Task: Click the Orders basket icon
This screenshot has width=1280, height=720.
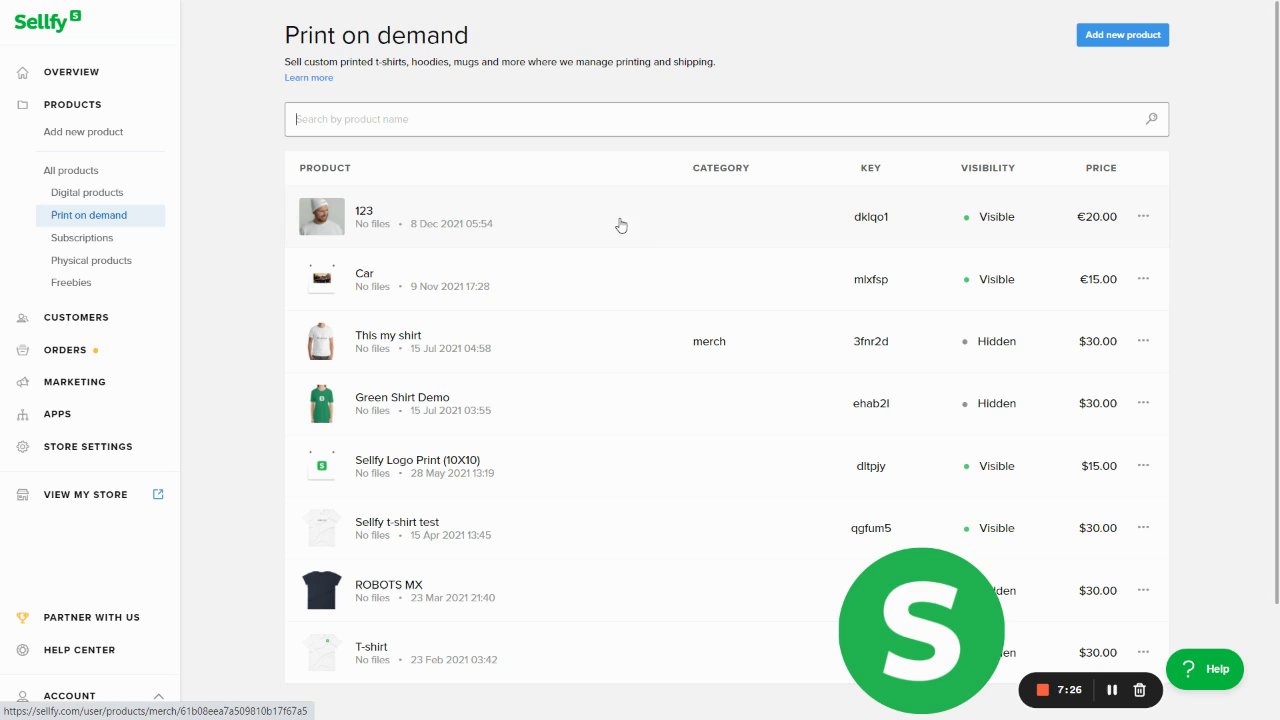Action: tap(23, 350)
